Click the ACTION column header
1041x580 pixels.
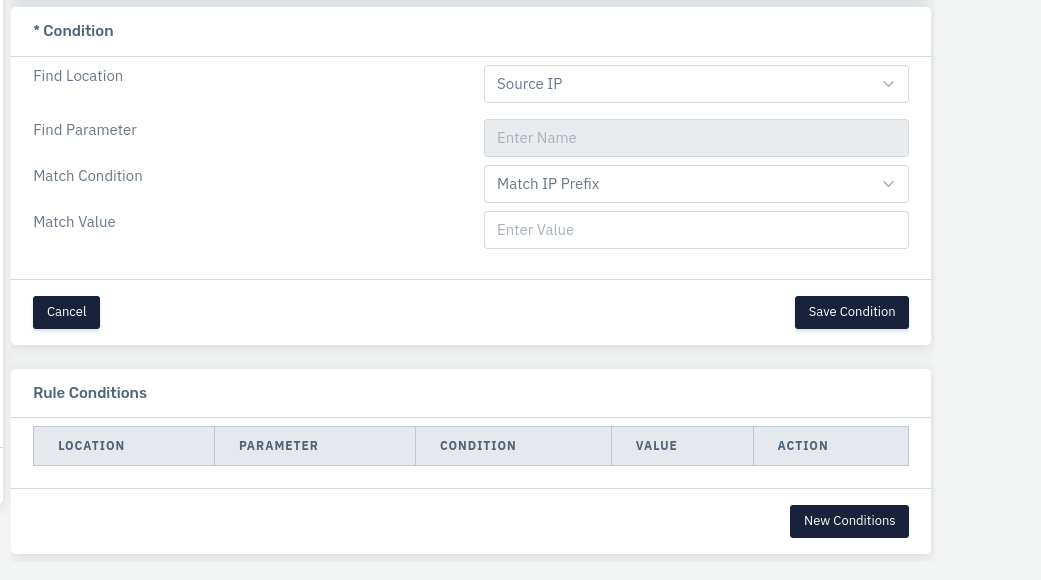coord(803,446)
